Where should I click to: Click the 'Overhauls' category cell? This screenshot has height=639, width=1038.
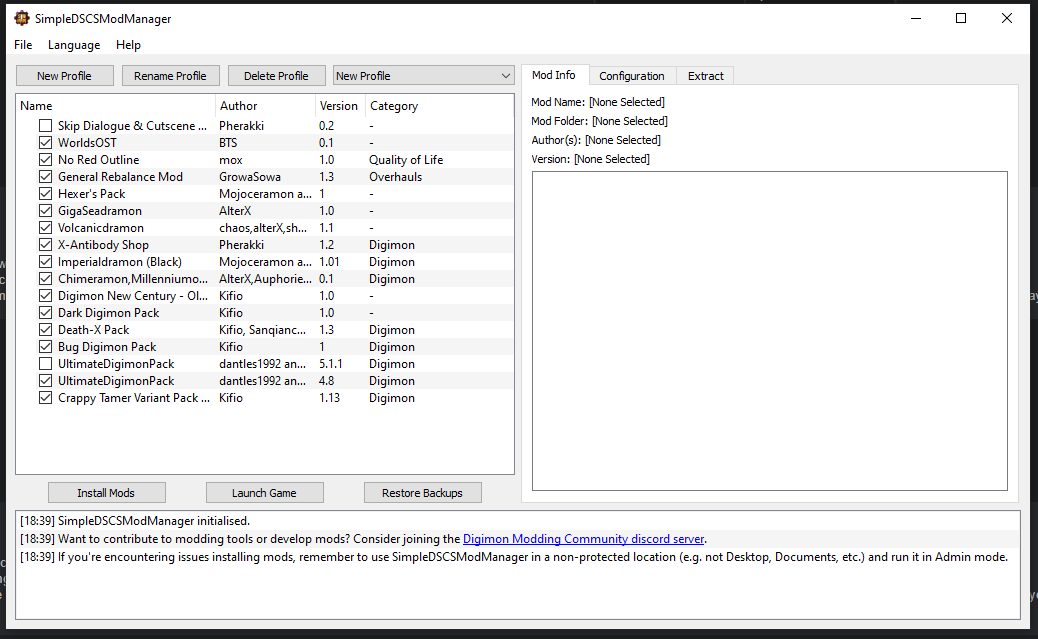point(395,176)
